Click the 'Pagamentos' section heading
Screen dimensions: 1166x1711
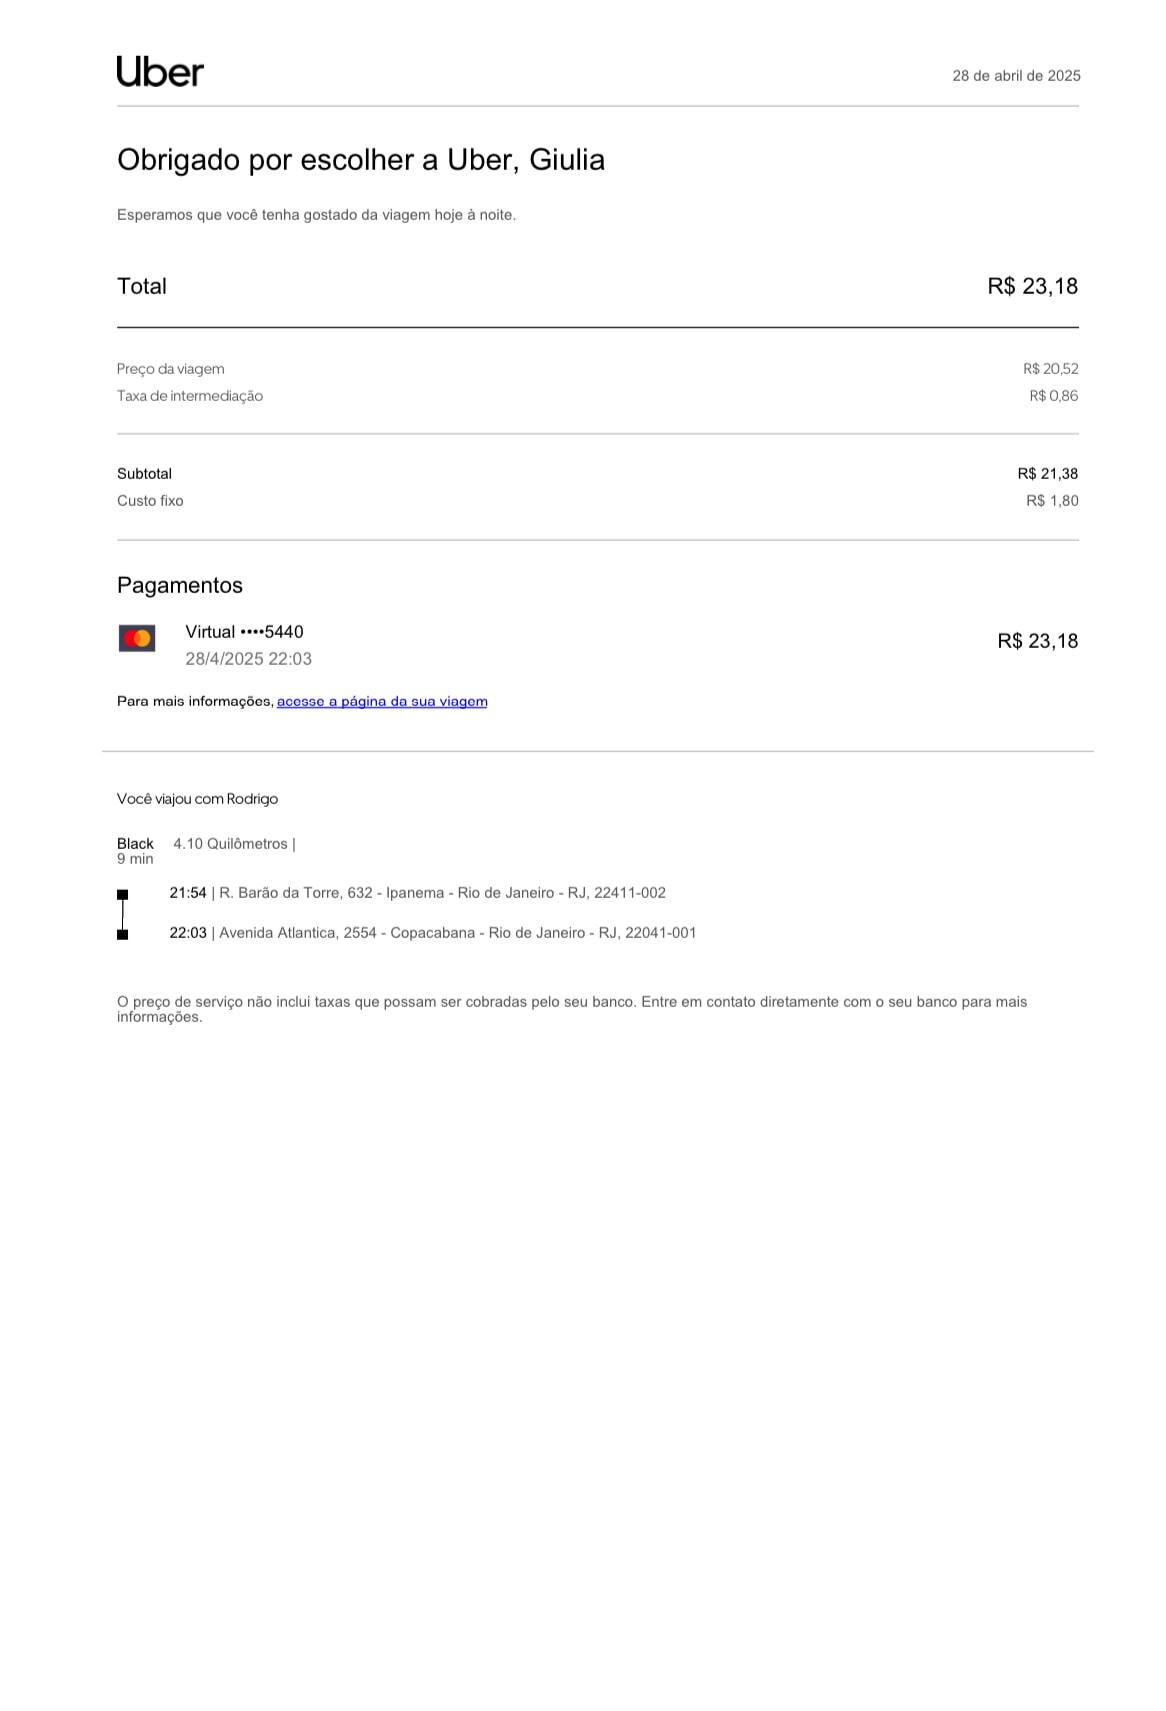[180, 586]
